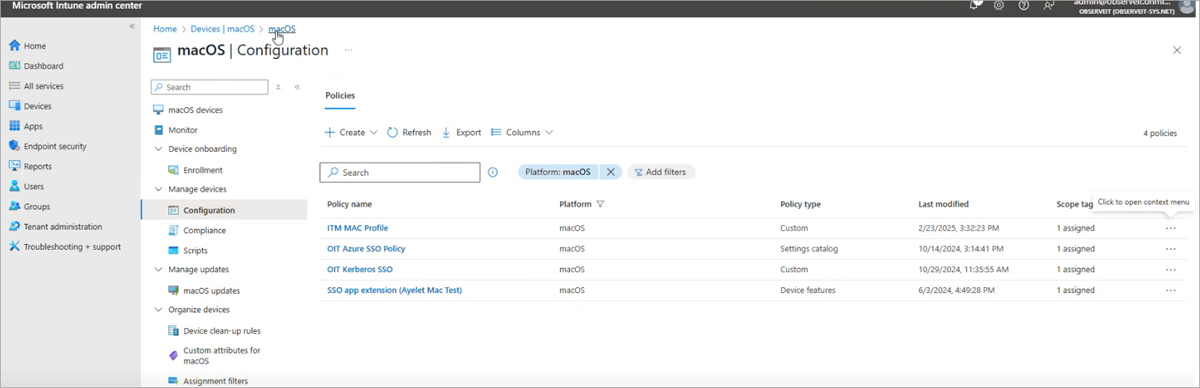This screenshot has height=388, width=1200.
Task: Sort by Policy type column header
Action: click(800, 204)
